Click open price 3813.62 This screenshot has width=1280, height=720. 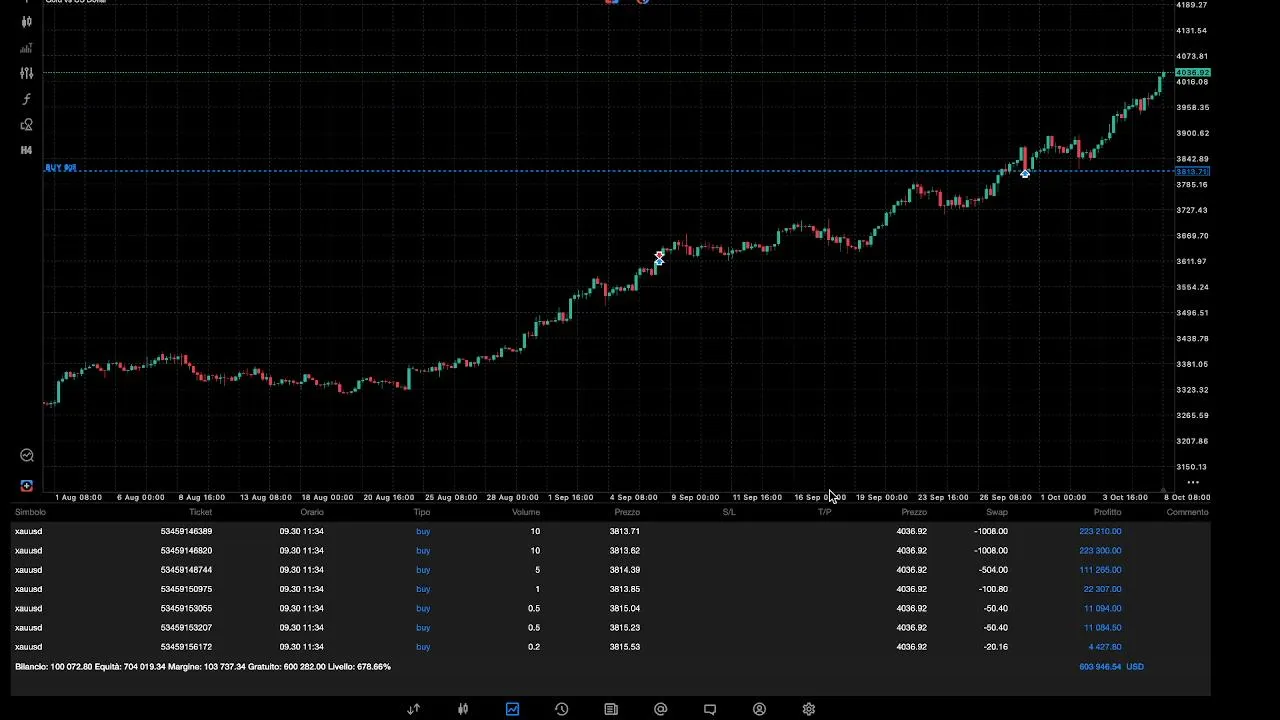coord(625,550)
